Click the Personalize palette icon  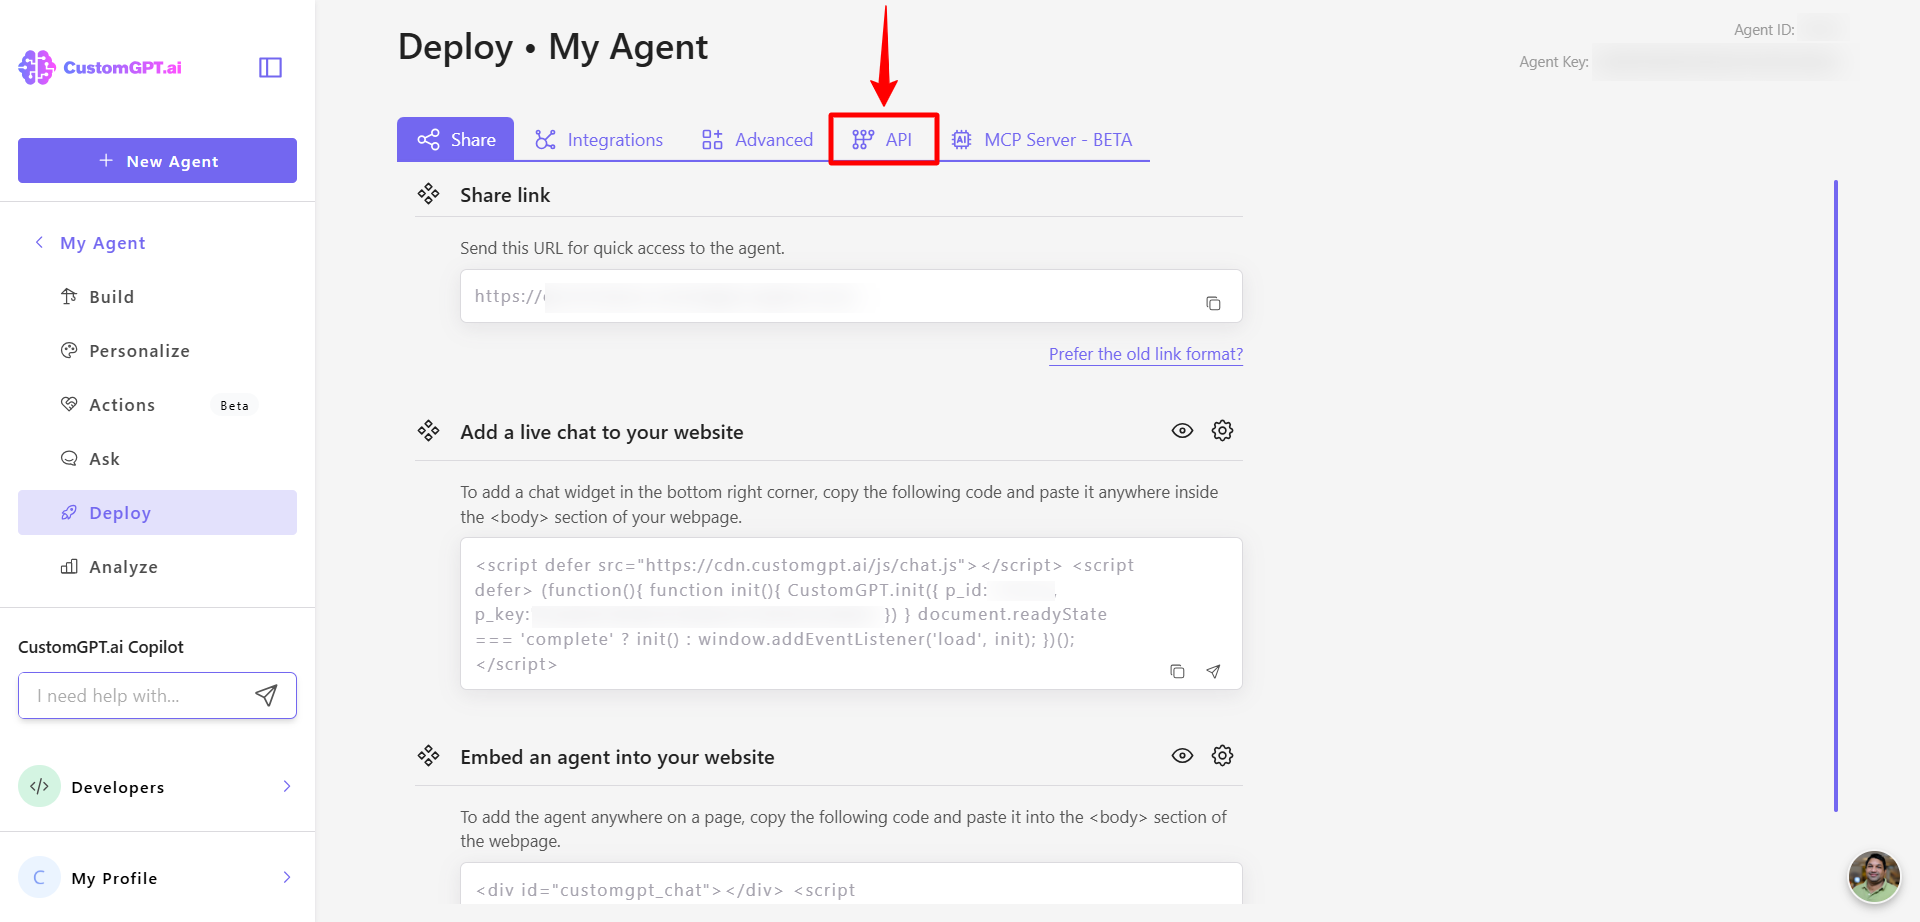69,350
